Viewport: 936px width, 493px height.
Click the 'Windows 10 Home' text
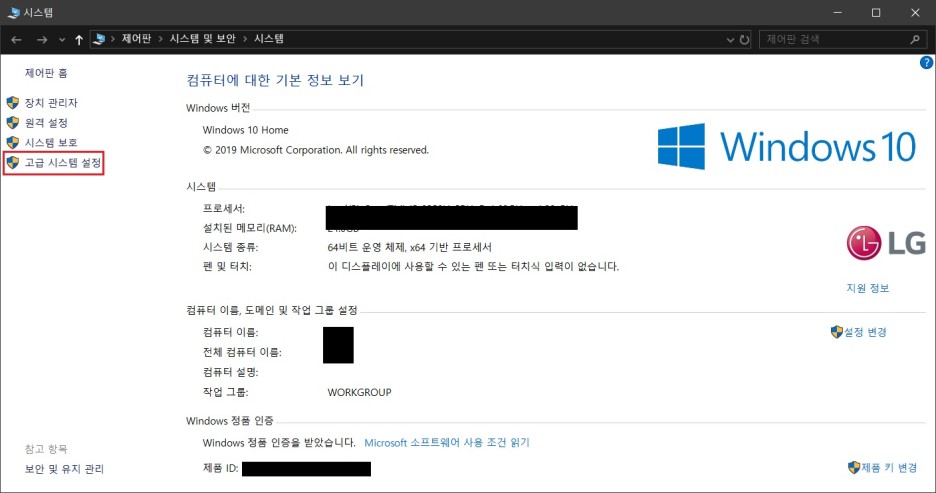245,130
